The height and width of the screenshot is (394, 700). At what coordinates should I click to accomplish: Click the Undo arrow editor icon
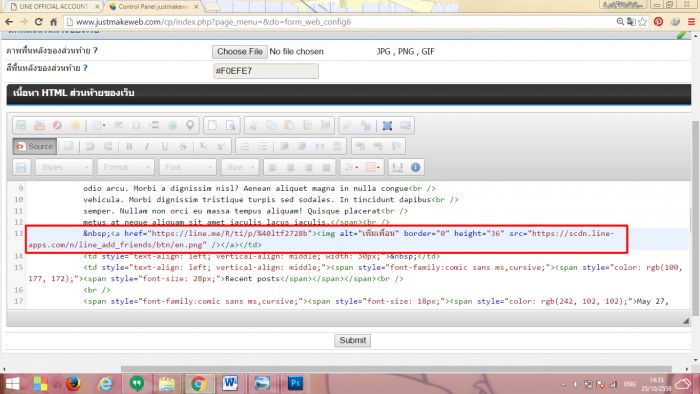(x=90, y=146)
